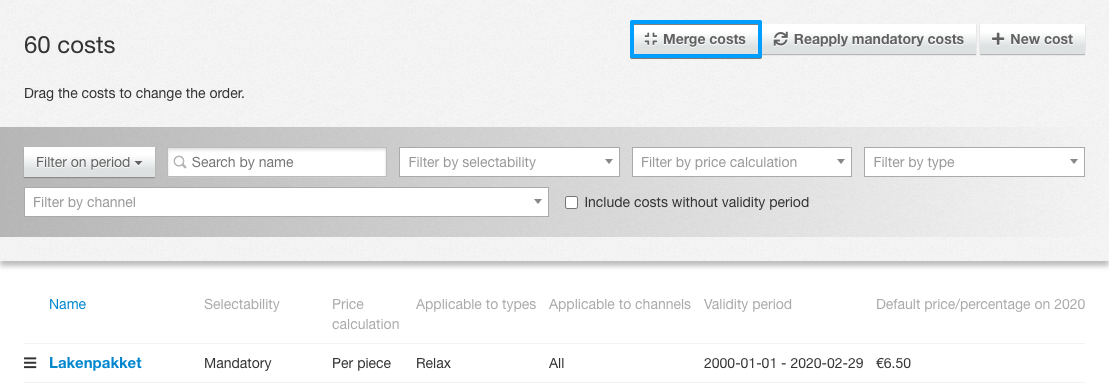Screen dimensions: 1109x385
Task: Click the Reapply mandatory costs button
Action: coord(869,39)
